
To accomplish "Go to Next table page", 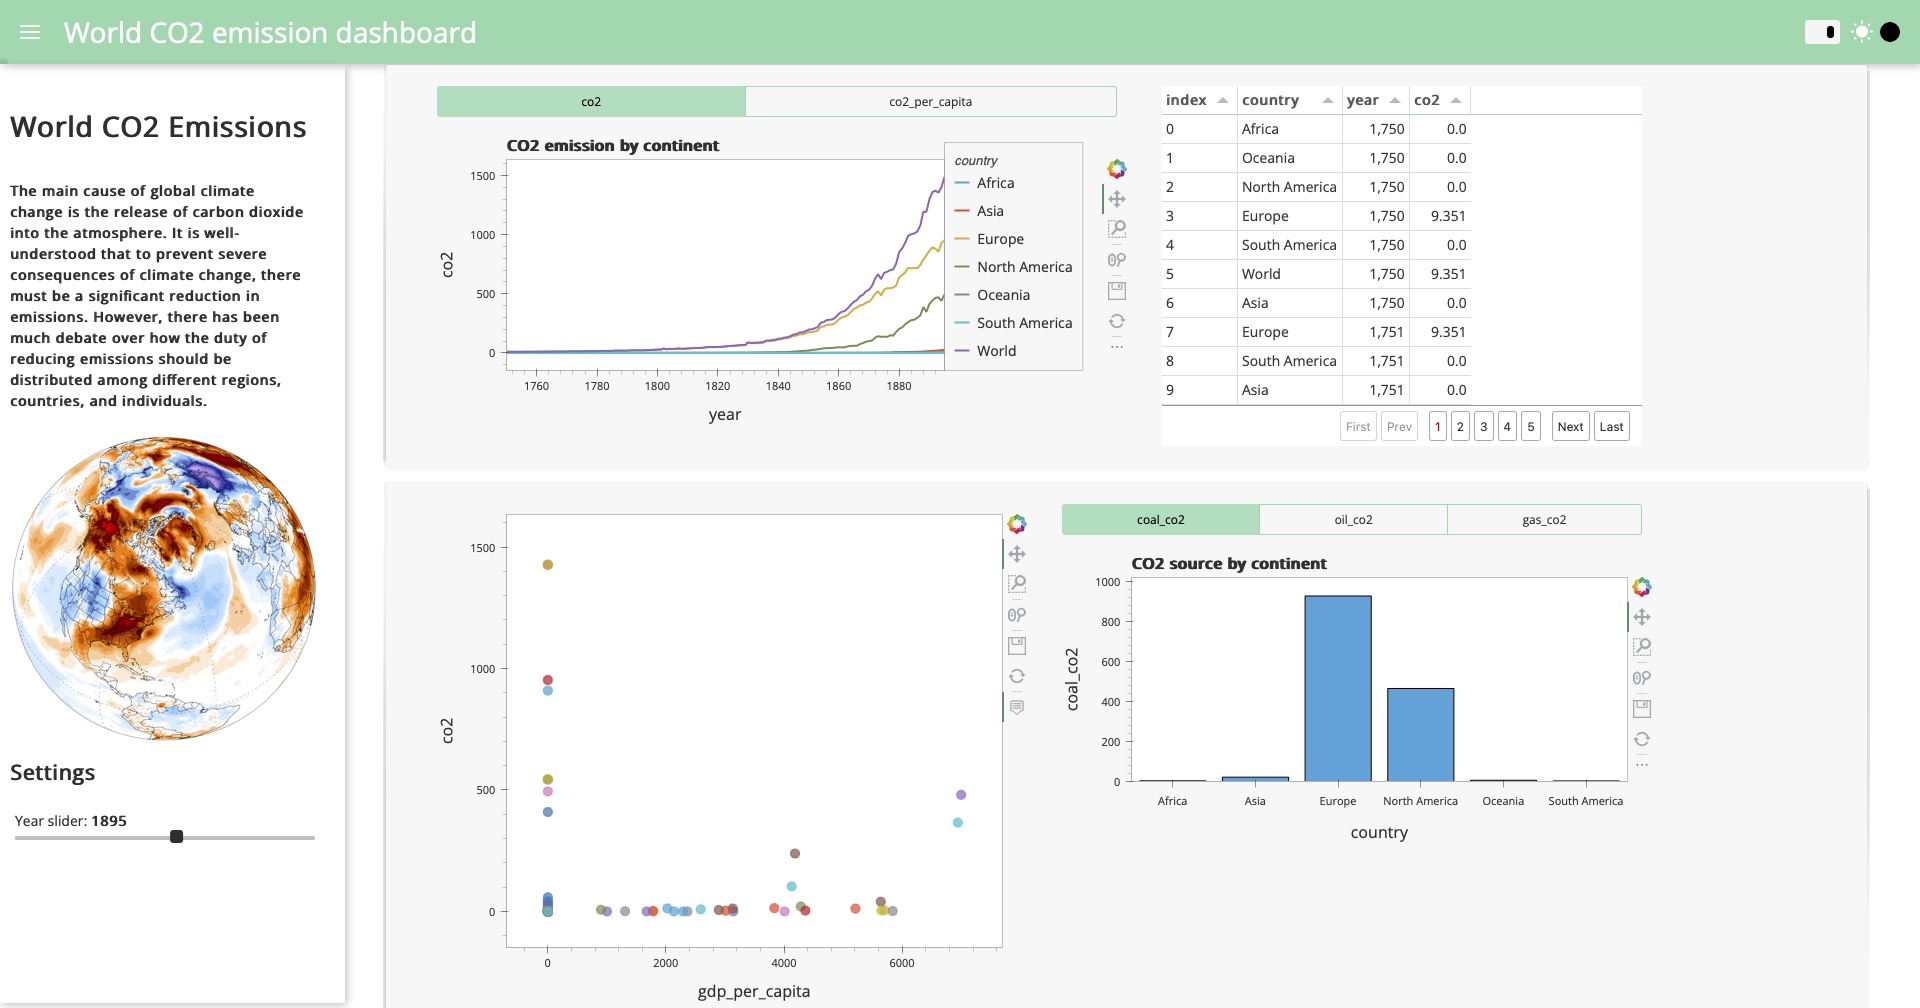I will [1570, 426].
